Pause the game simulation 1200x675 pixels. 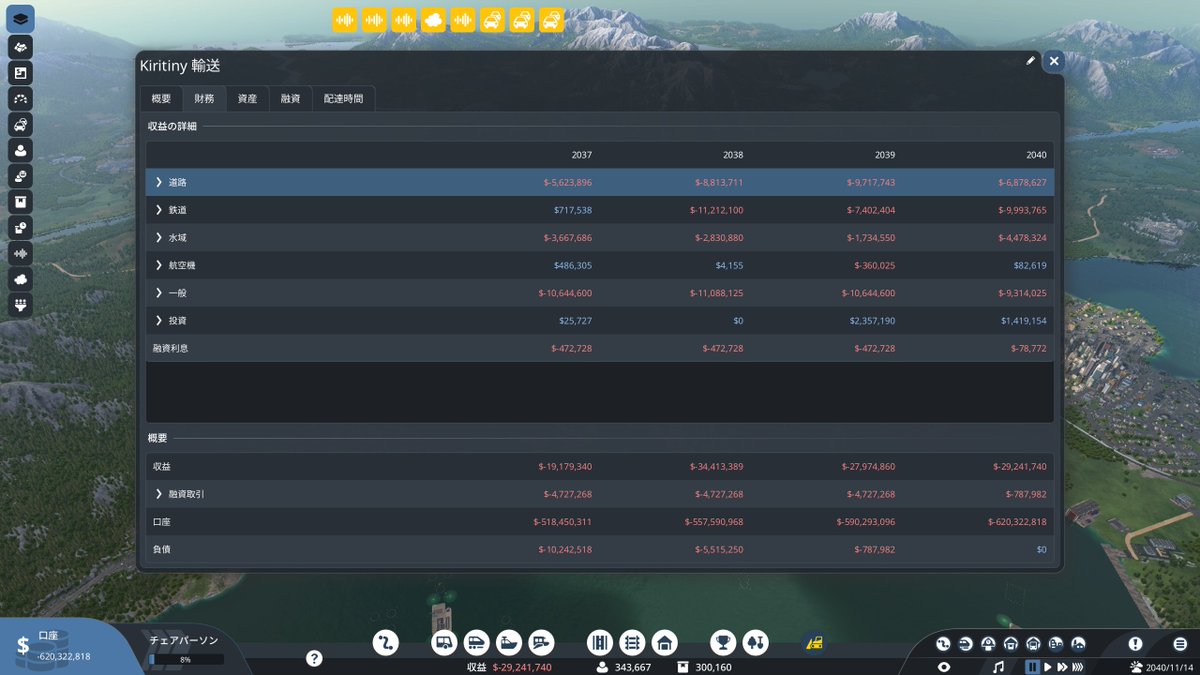(1031, 667)
